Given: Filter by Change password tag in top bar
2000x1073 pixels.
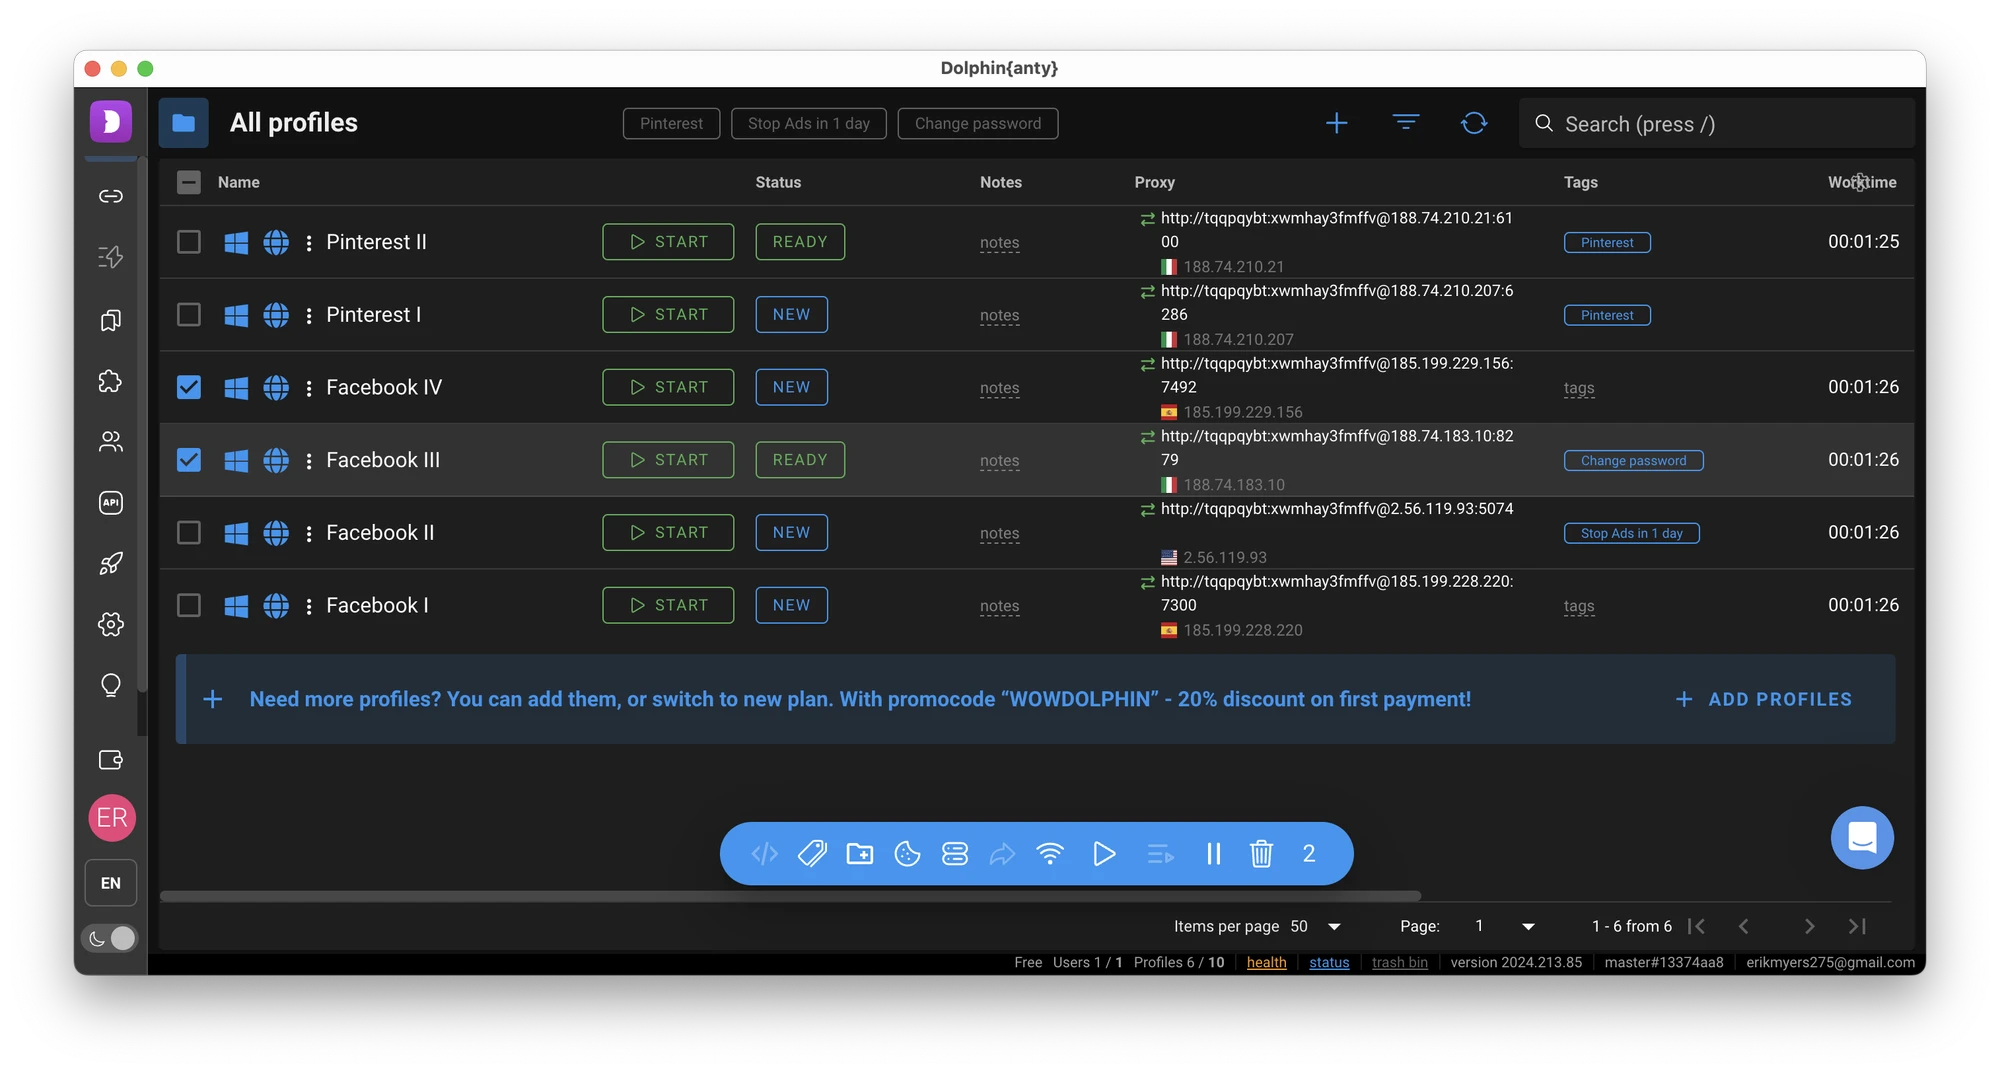Looking at the screenshot, I should coord(978,124).
